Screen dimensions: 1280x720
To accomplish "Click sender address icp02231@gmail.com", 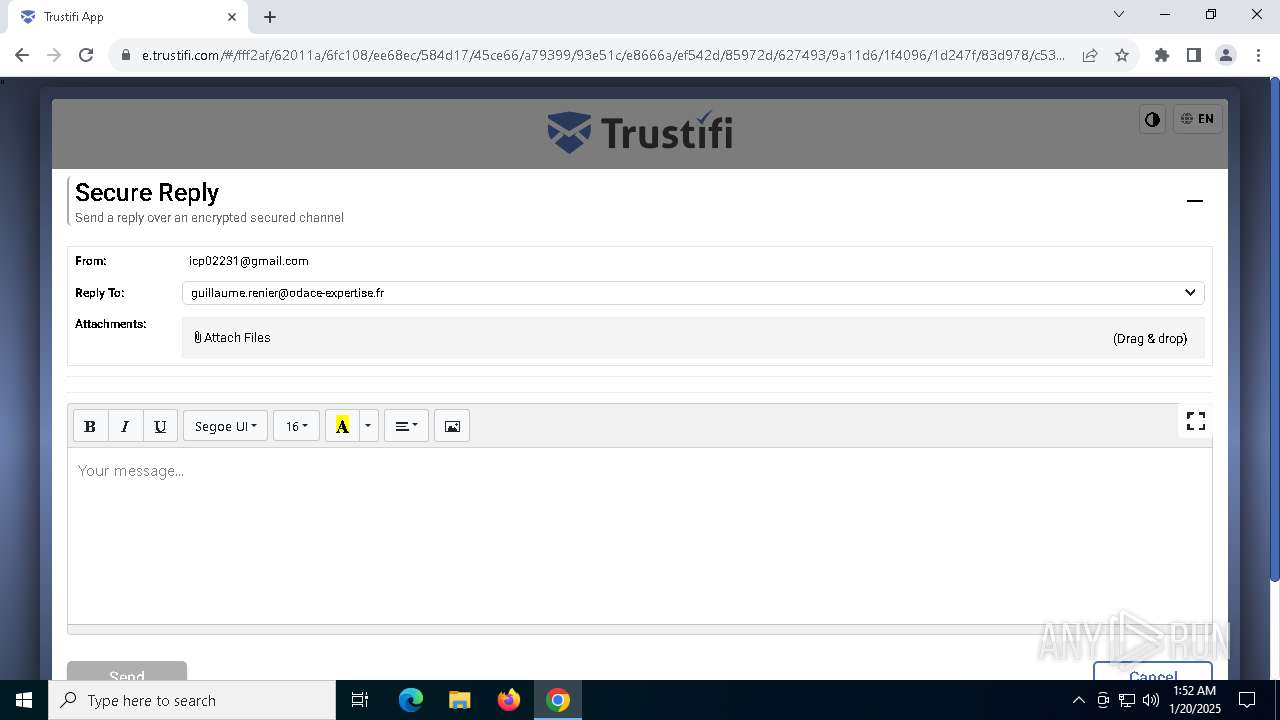I will pyautogui.click(x=249, y=261).
